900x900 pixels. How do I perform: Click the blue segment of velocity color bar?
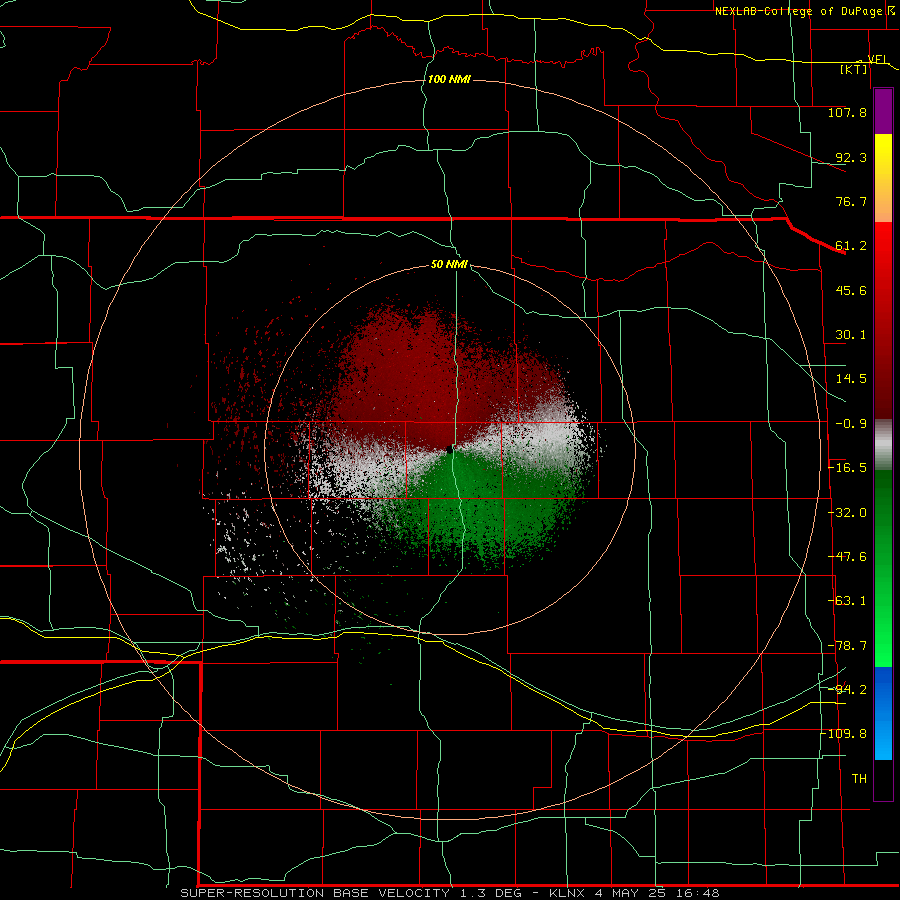tap(883, 713)
